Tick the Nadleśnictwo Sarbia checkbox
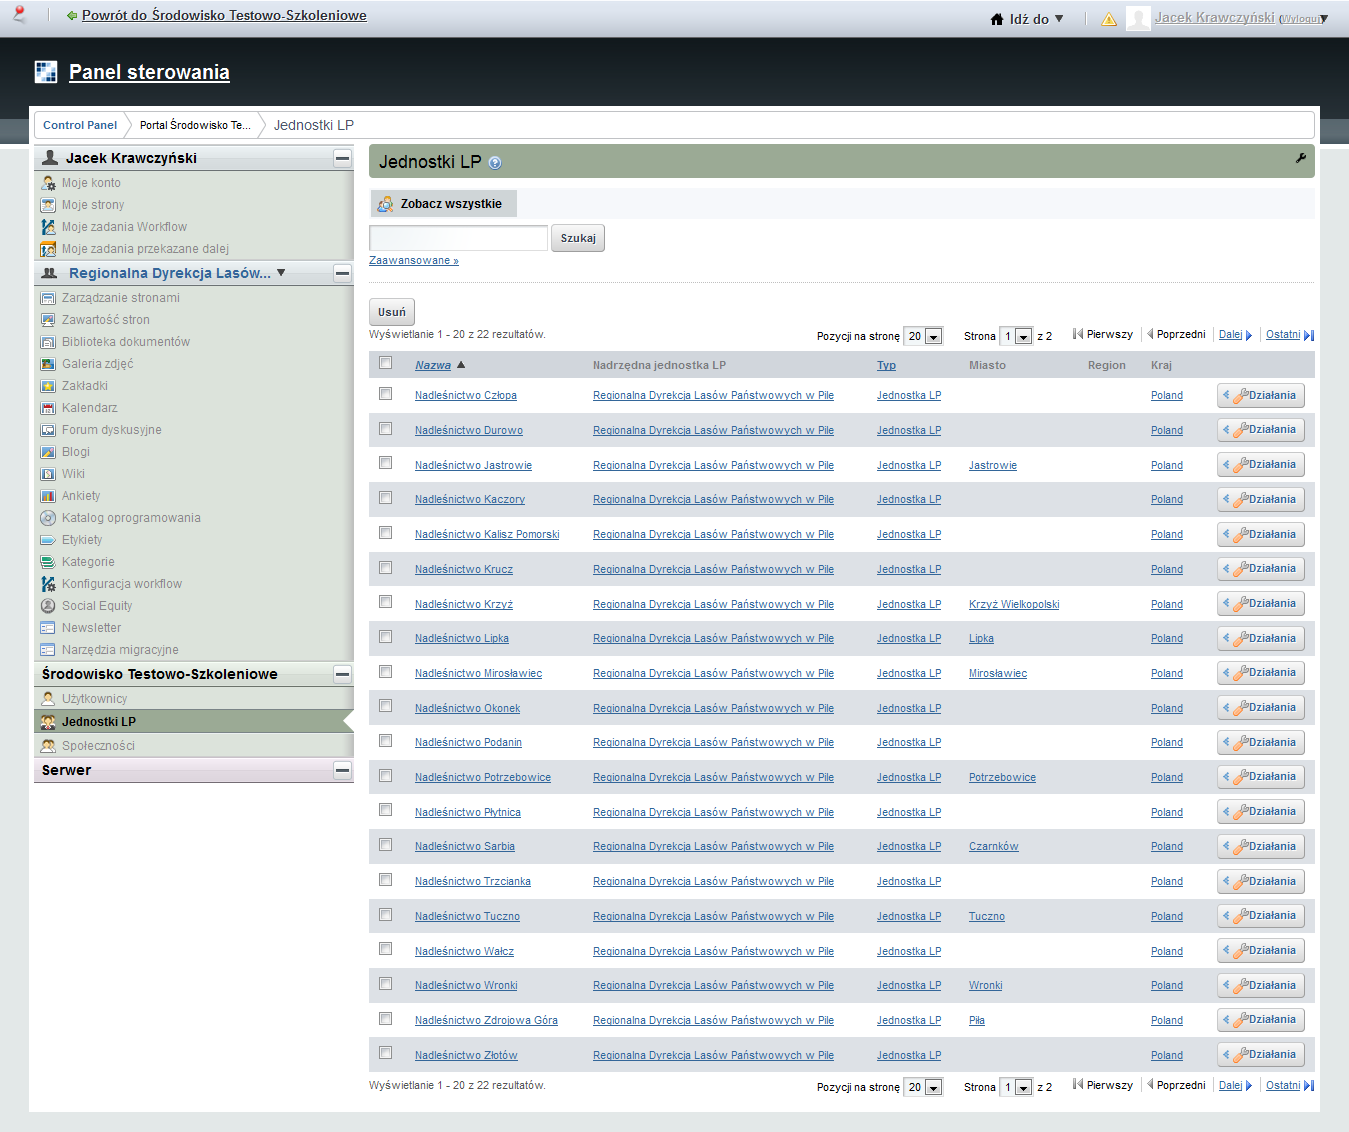 [385, 845]
